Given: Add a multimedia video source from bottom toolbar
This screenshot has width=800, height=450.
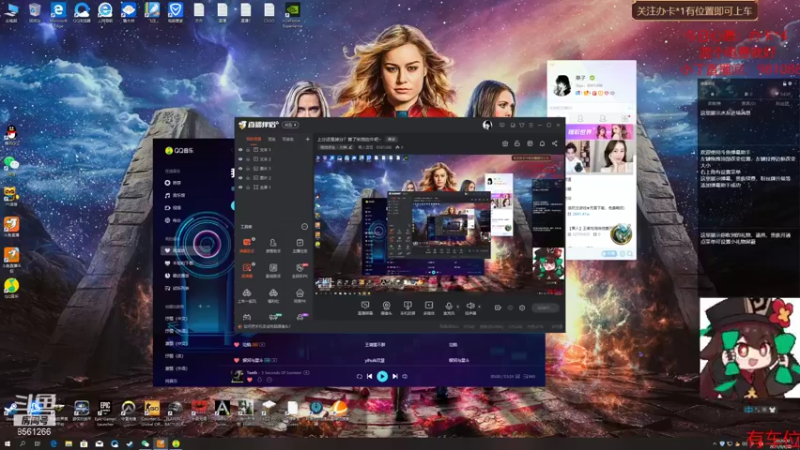Looking at the screenshot, I should tap(429, 307).
